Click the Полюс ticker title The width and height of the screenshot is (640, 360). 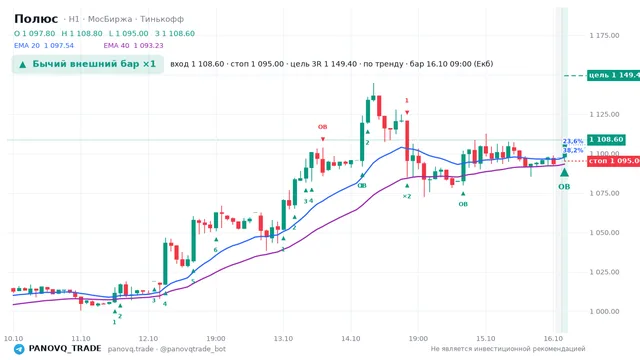tap(36, 19)
